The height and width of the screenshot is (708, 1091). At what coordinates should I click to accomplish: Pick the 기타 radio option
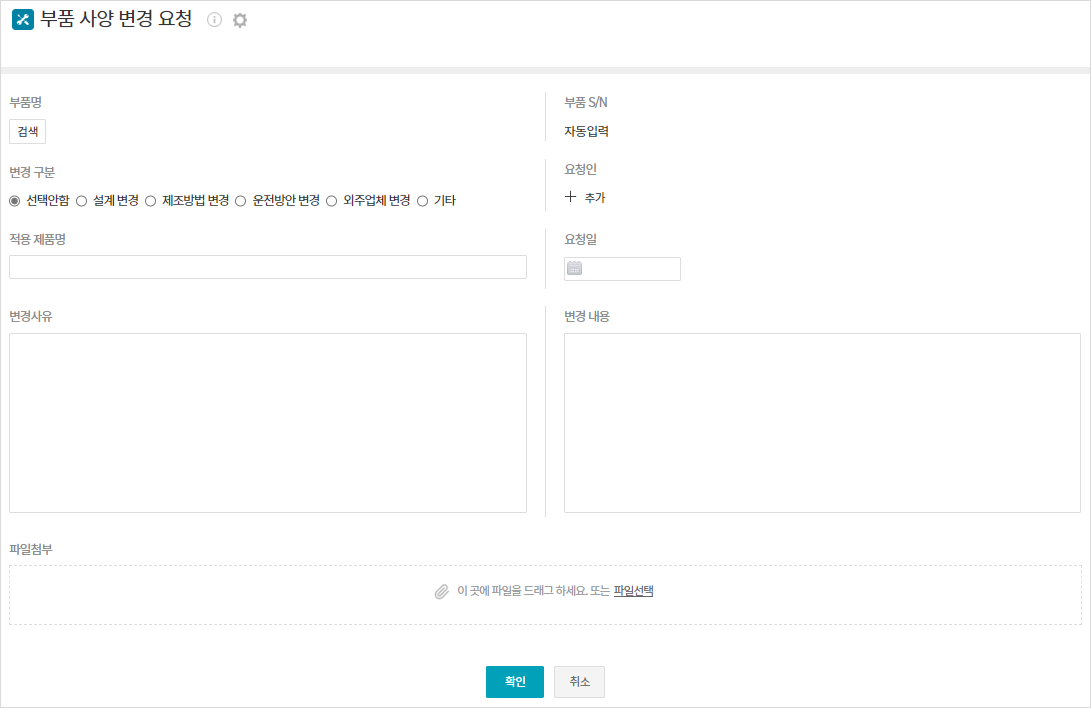(x=422, y=201)
